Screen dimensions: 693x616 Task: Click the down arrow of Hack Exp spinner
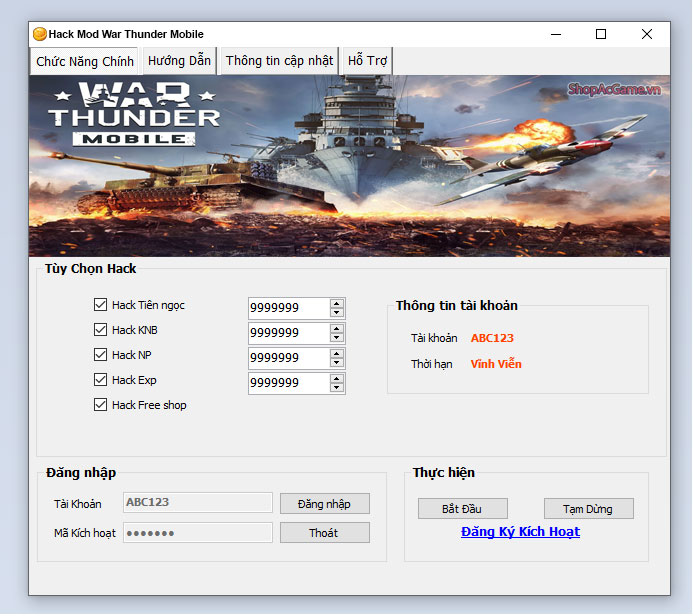[x=337, y=388]
